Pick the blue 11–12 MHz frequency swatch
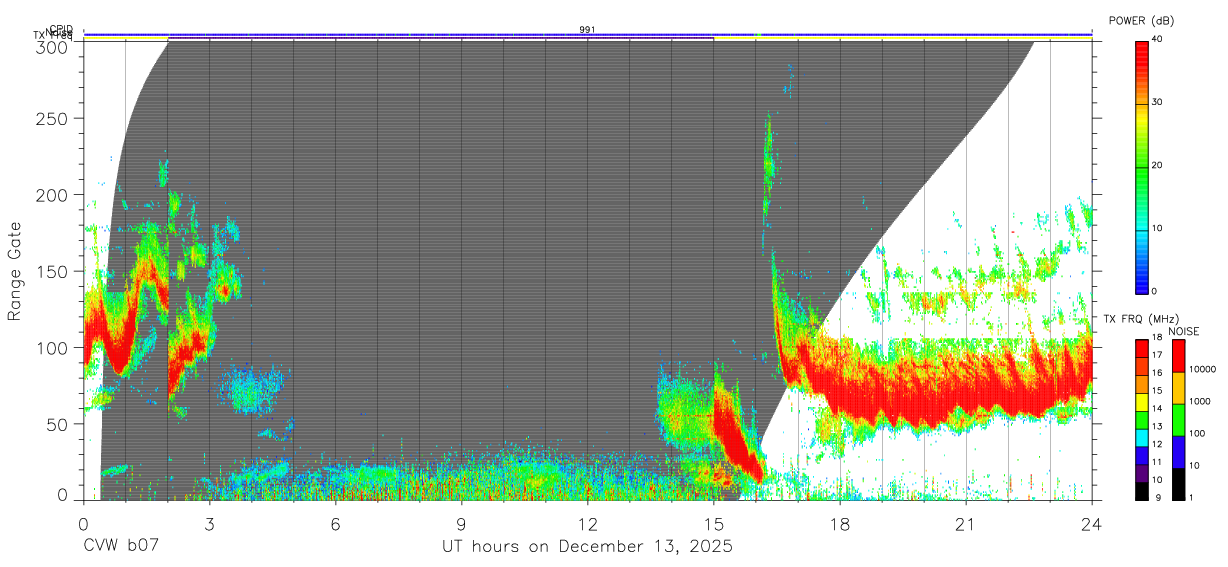The image size is (1228, 567). pos(1142,454)
